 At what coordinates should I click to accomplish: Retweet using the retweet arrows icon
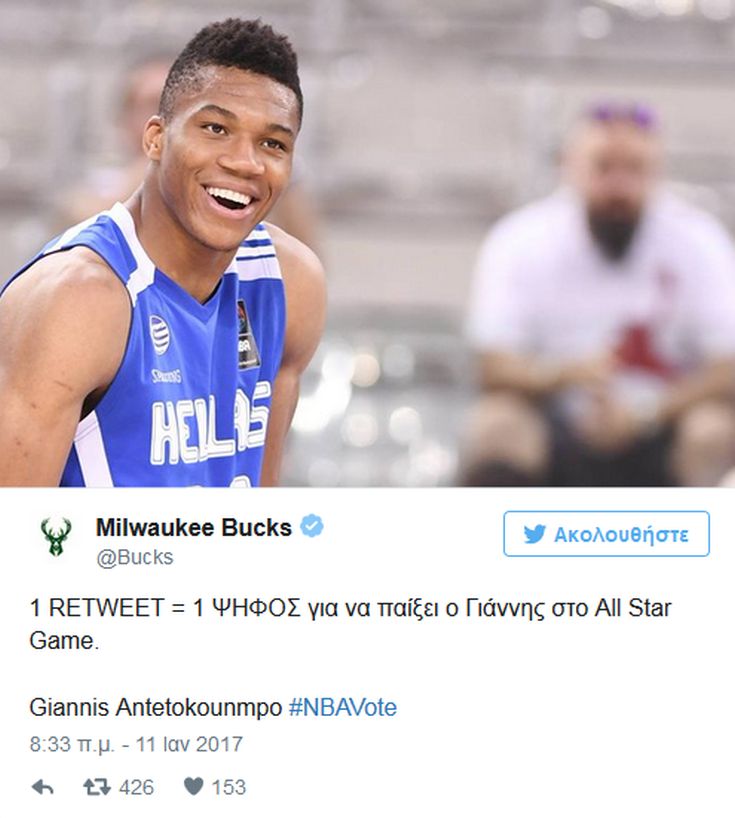tap(97, 787)
